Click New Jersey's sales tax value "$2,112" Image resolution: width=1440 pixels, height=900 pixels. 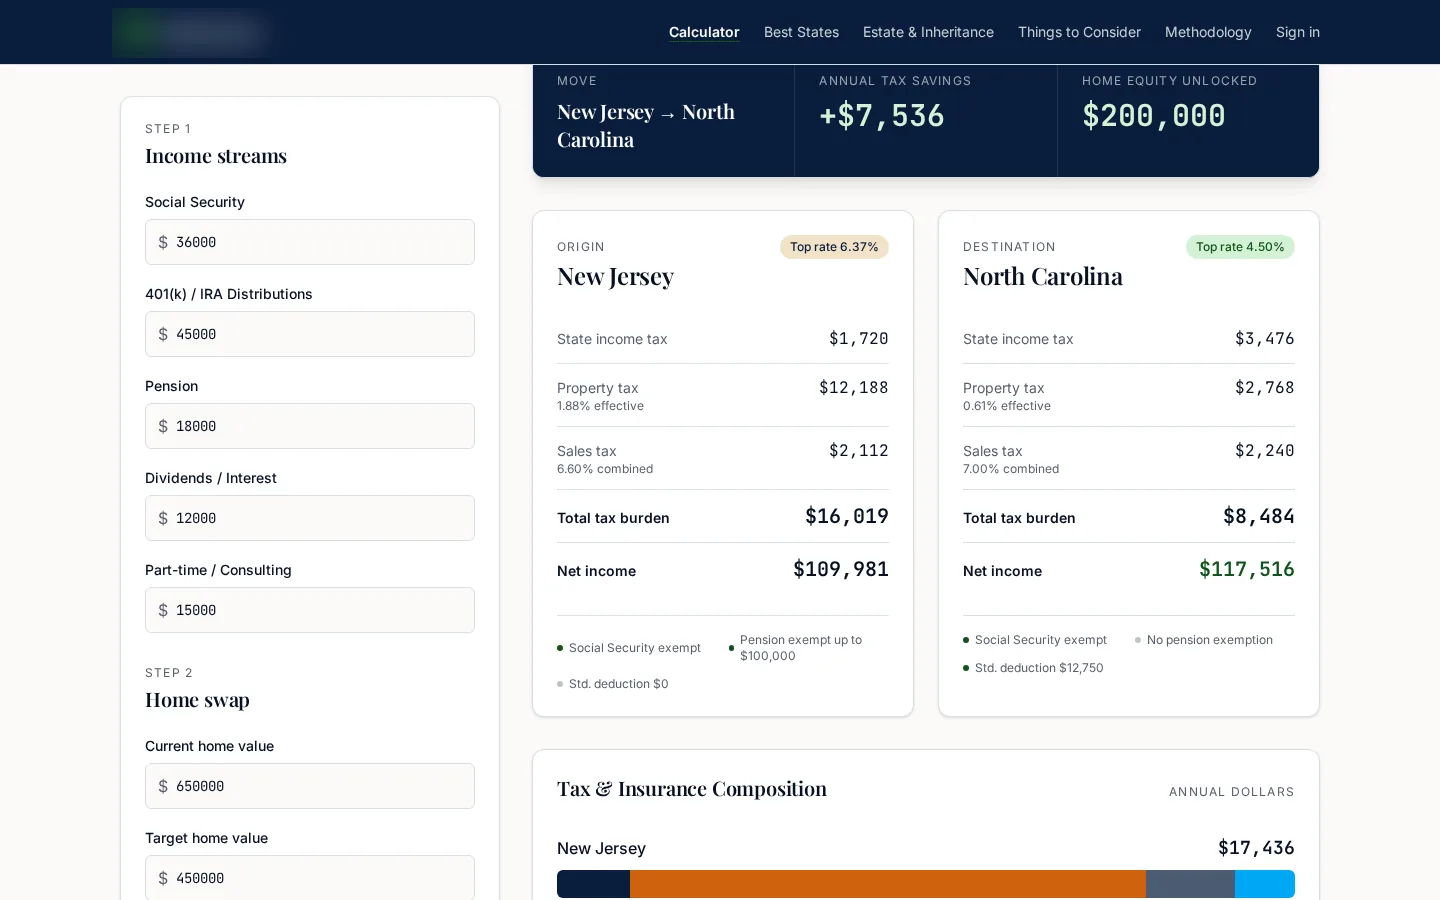(x=859, y=451)
